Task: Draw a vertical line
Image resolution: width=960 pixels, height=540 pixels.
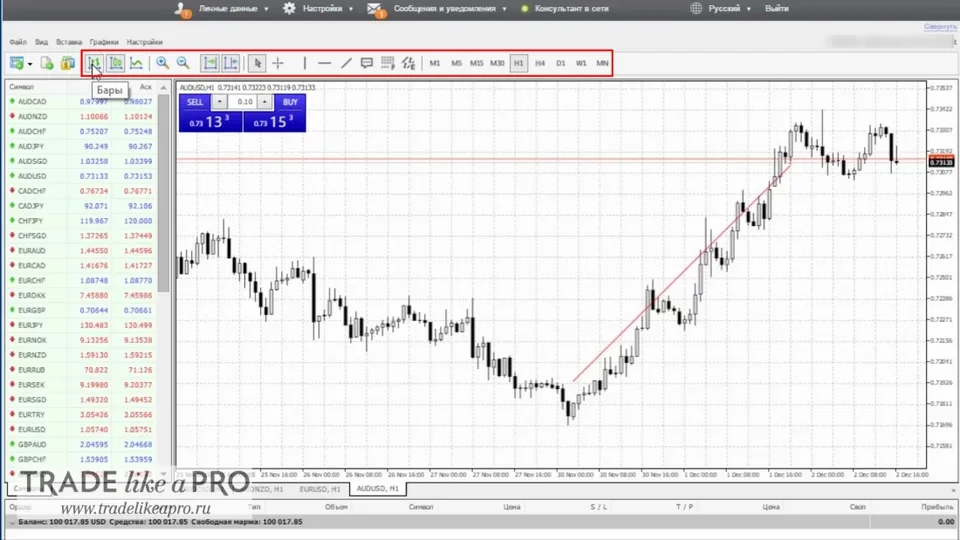Action: tap(304, 63)
